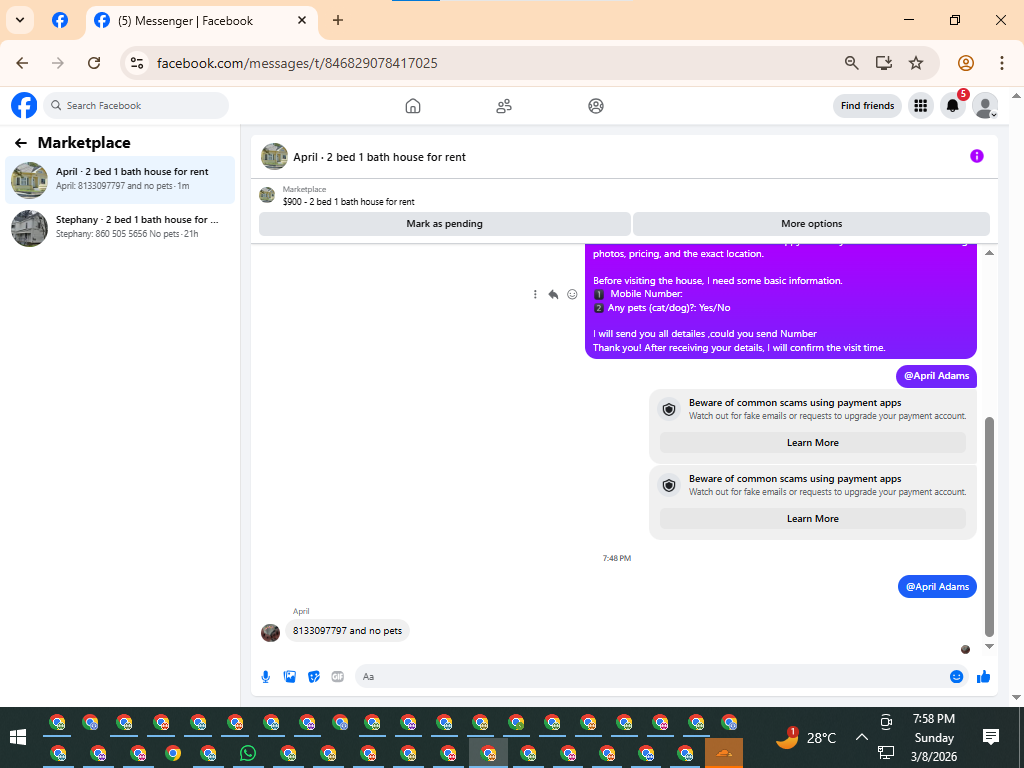Click install app icon in address bar
Image resolution: width=1024 pixels, height=768 pixels.
pos(884,63)
